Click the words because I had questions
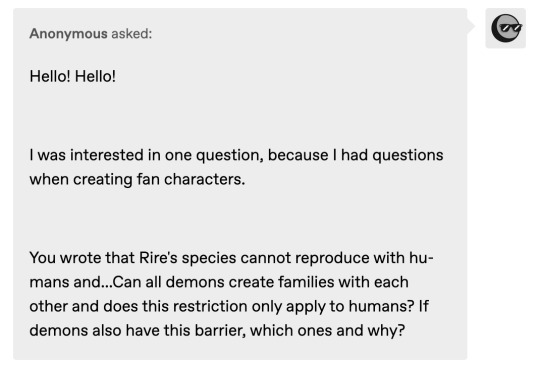The height and width of the screenshot is (370, 540). pyautogui.click(x=356, y=155)
